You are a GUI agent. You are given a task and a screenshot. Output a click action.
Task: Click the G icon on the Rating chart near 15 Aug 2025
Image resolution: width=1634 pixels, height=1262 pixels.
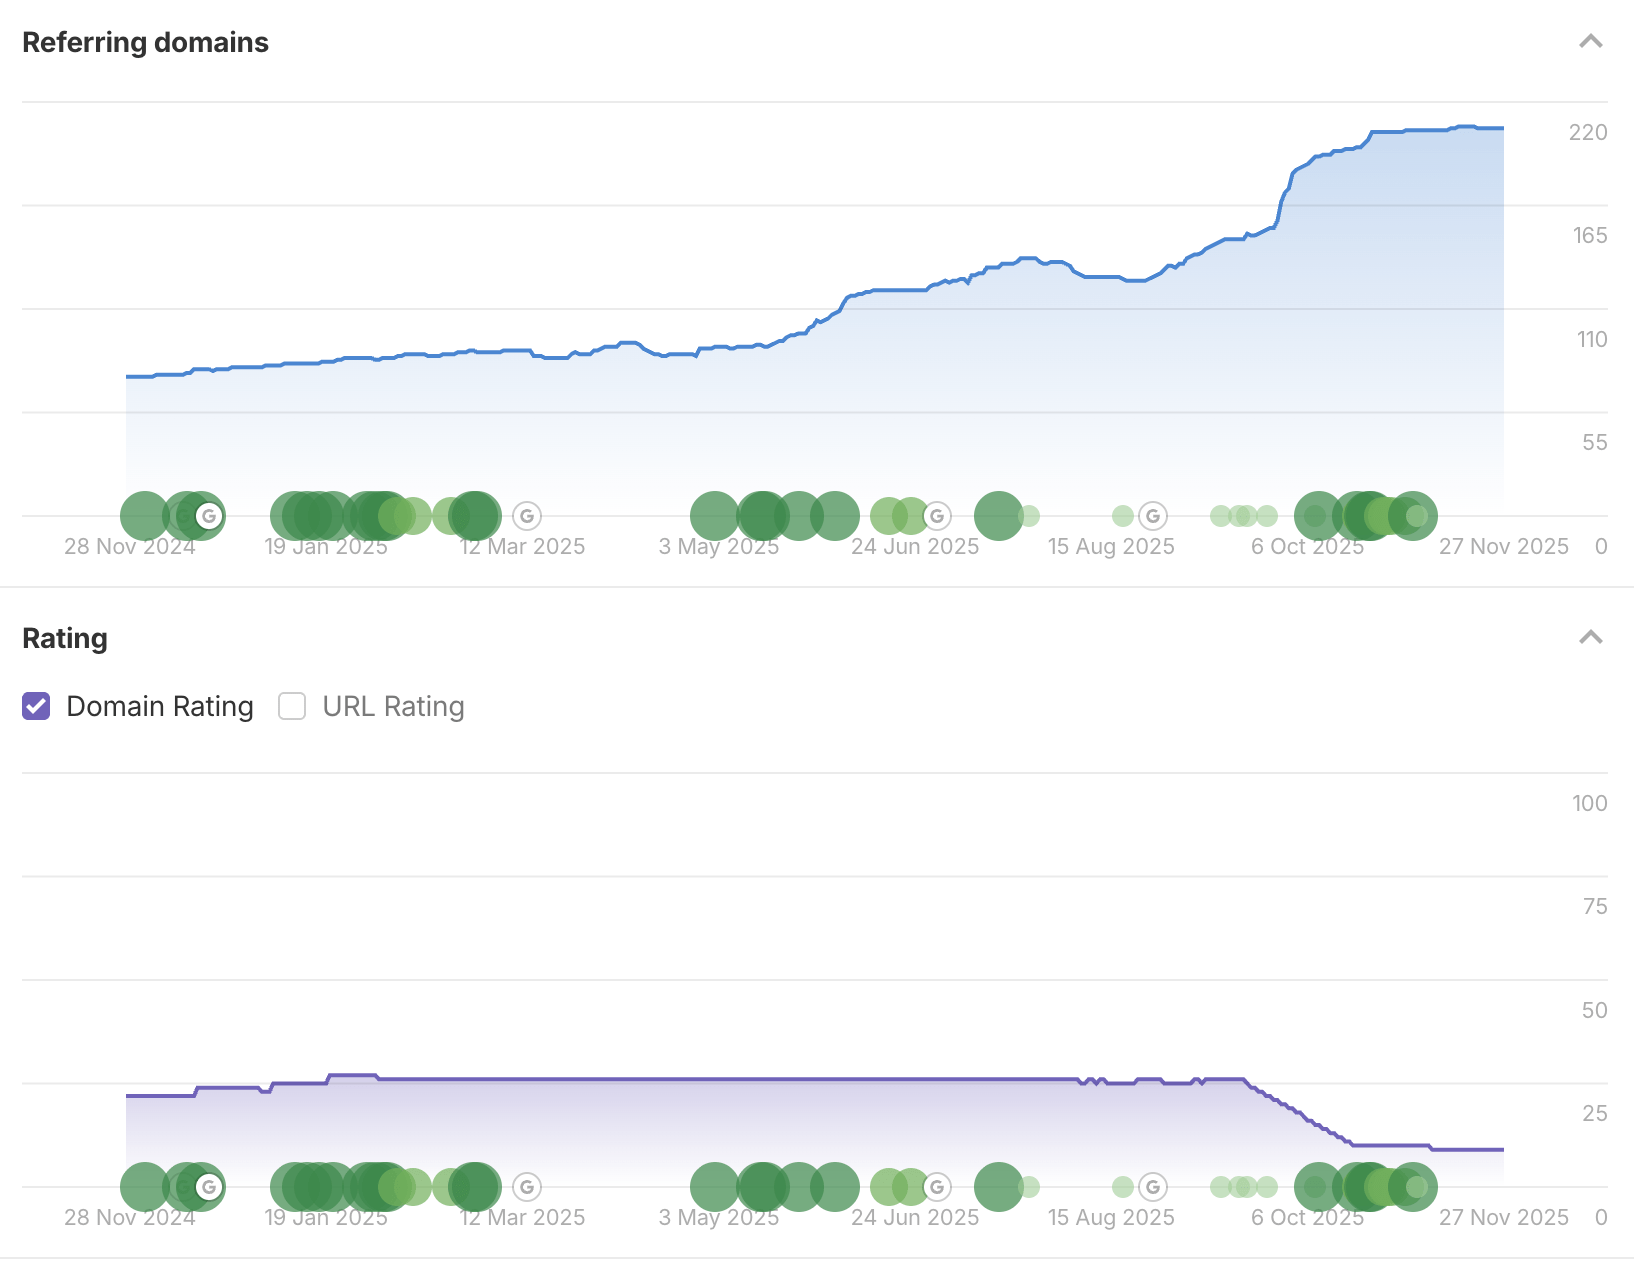point(1152,1187)
